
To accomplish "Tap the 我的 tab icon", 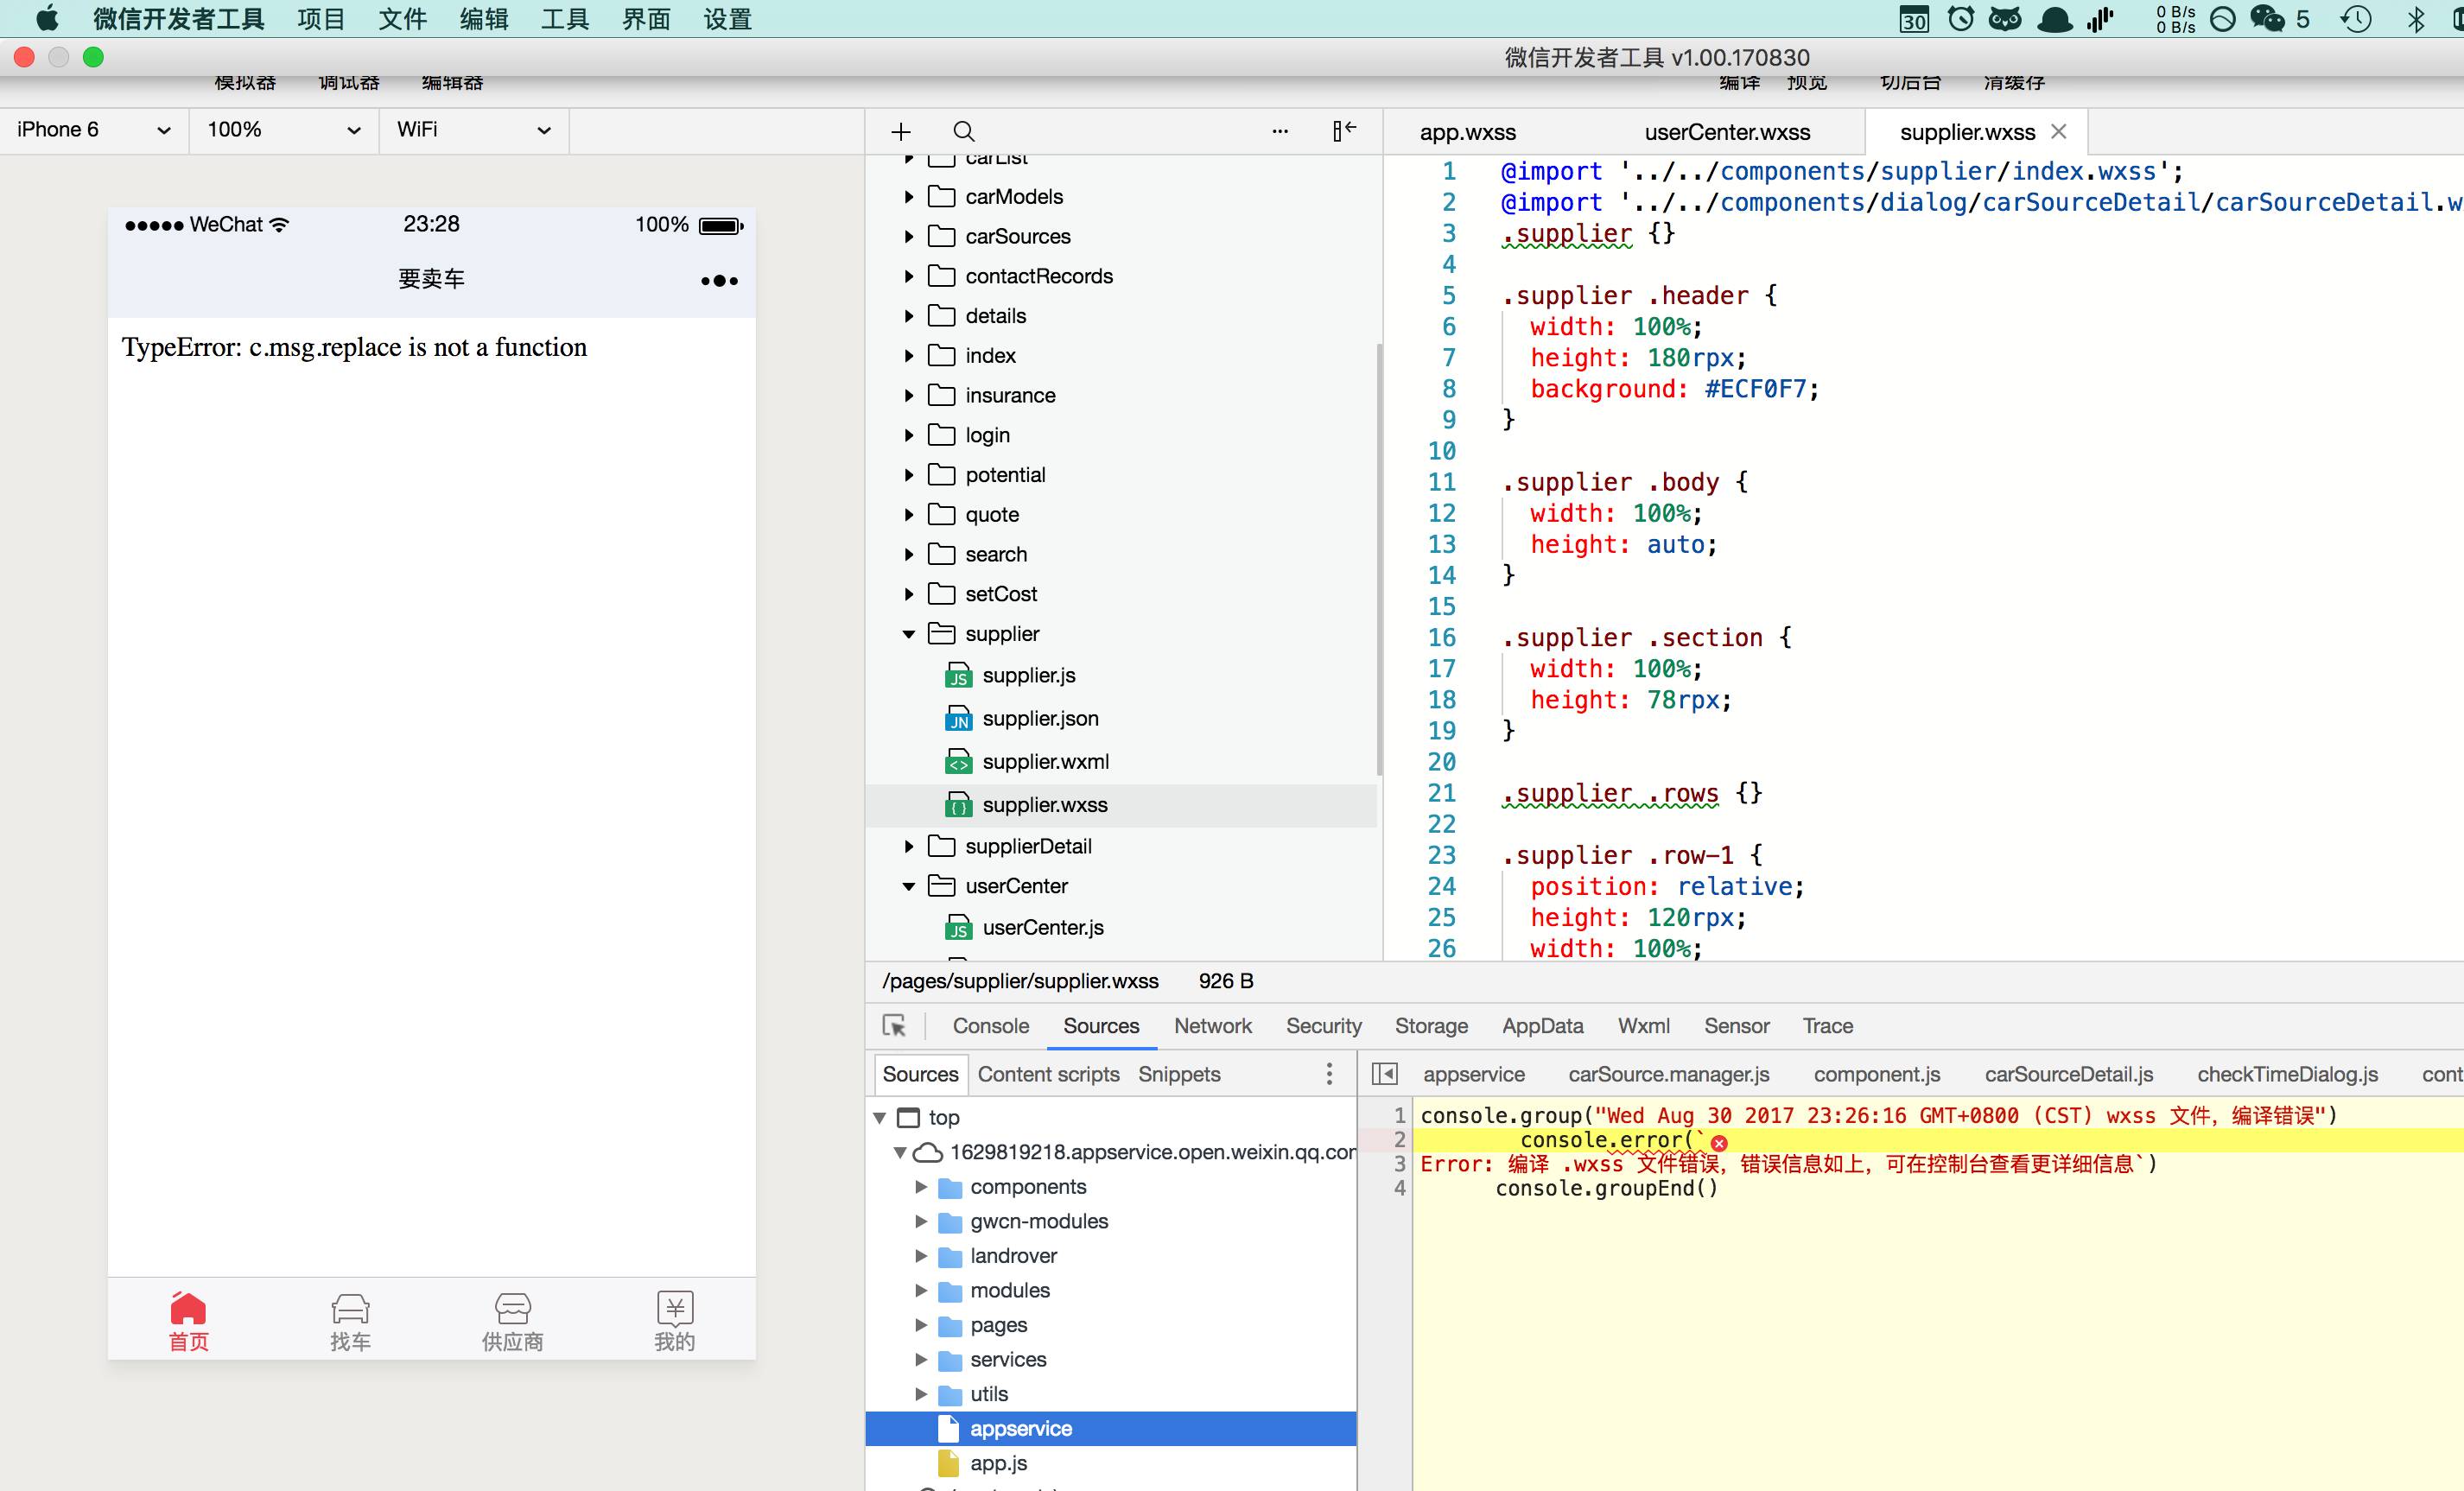I will [x=674, y=1308].
